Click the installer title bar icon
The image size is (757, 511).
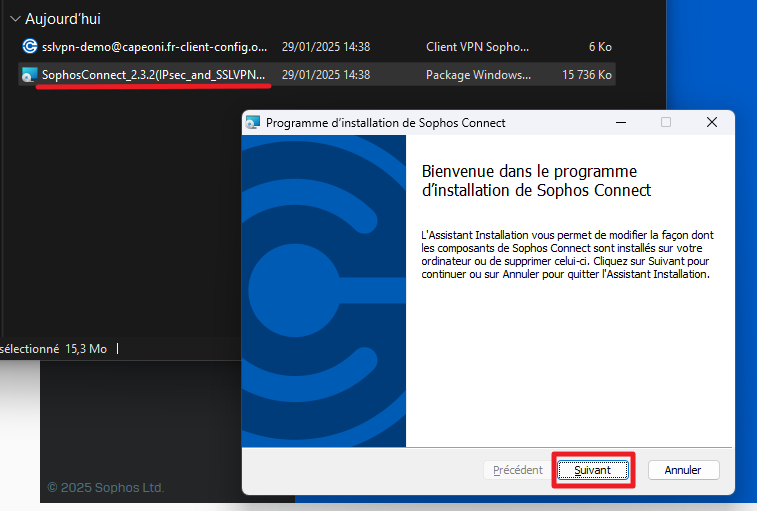pyautogui.click(x=253, y=123)
